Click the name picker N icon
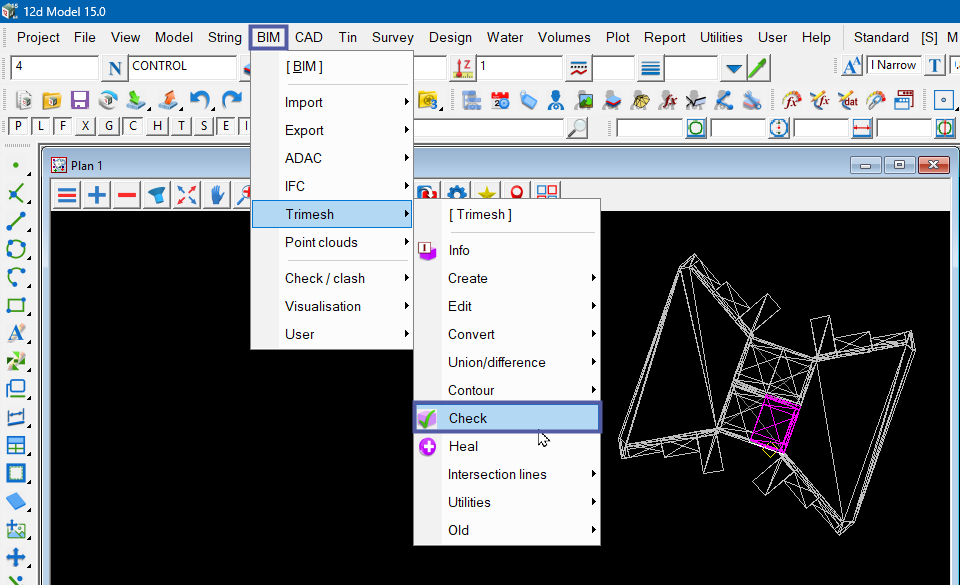960x585 pixels. [x=114, y=67]
